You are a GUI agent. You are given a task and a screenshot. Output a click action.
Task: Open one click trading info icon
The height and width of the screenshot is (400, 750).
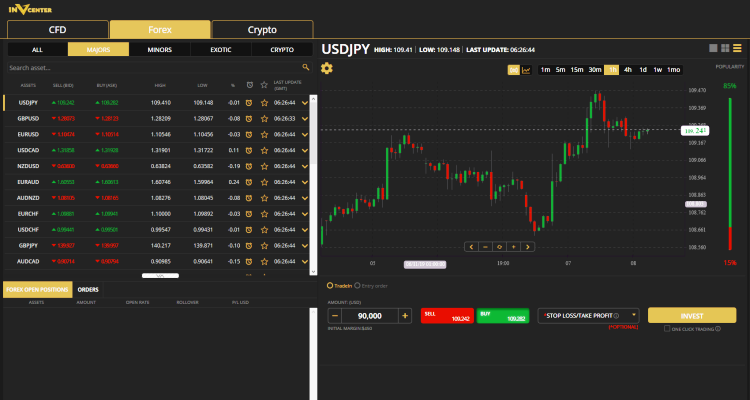718,329
